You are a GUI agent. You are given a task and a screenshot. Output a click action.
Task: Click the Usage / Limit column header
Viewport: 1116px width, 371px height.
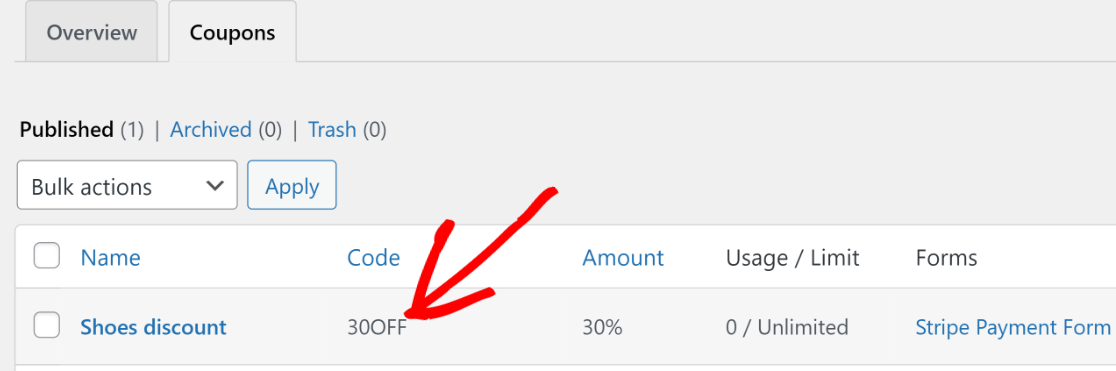point(792,257)
